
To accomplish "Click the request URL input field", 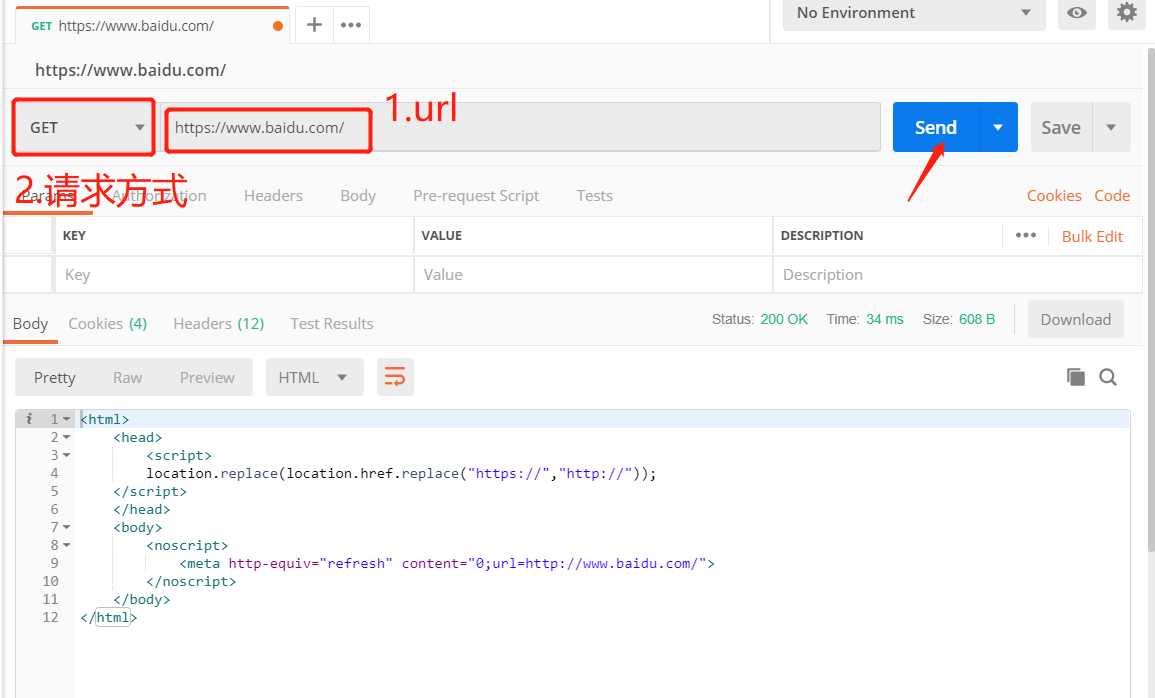I will [520, 127].
